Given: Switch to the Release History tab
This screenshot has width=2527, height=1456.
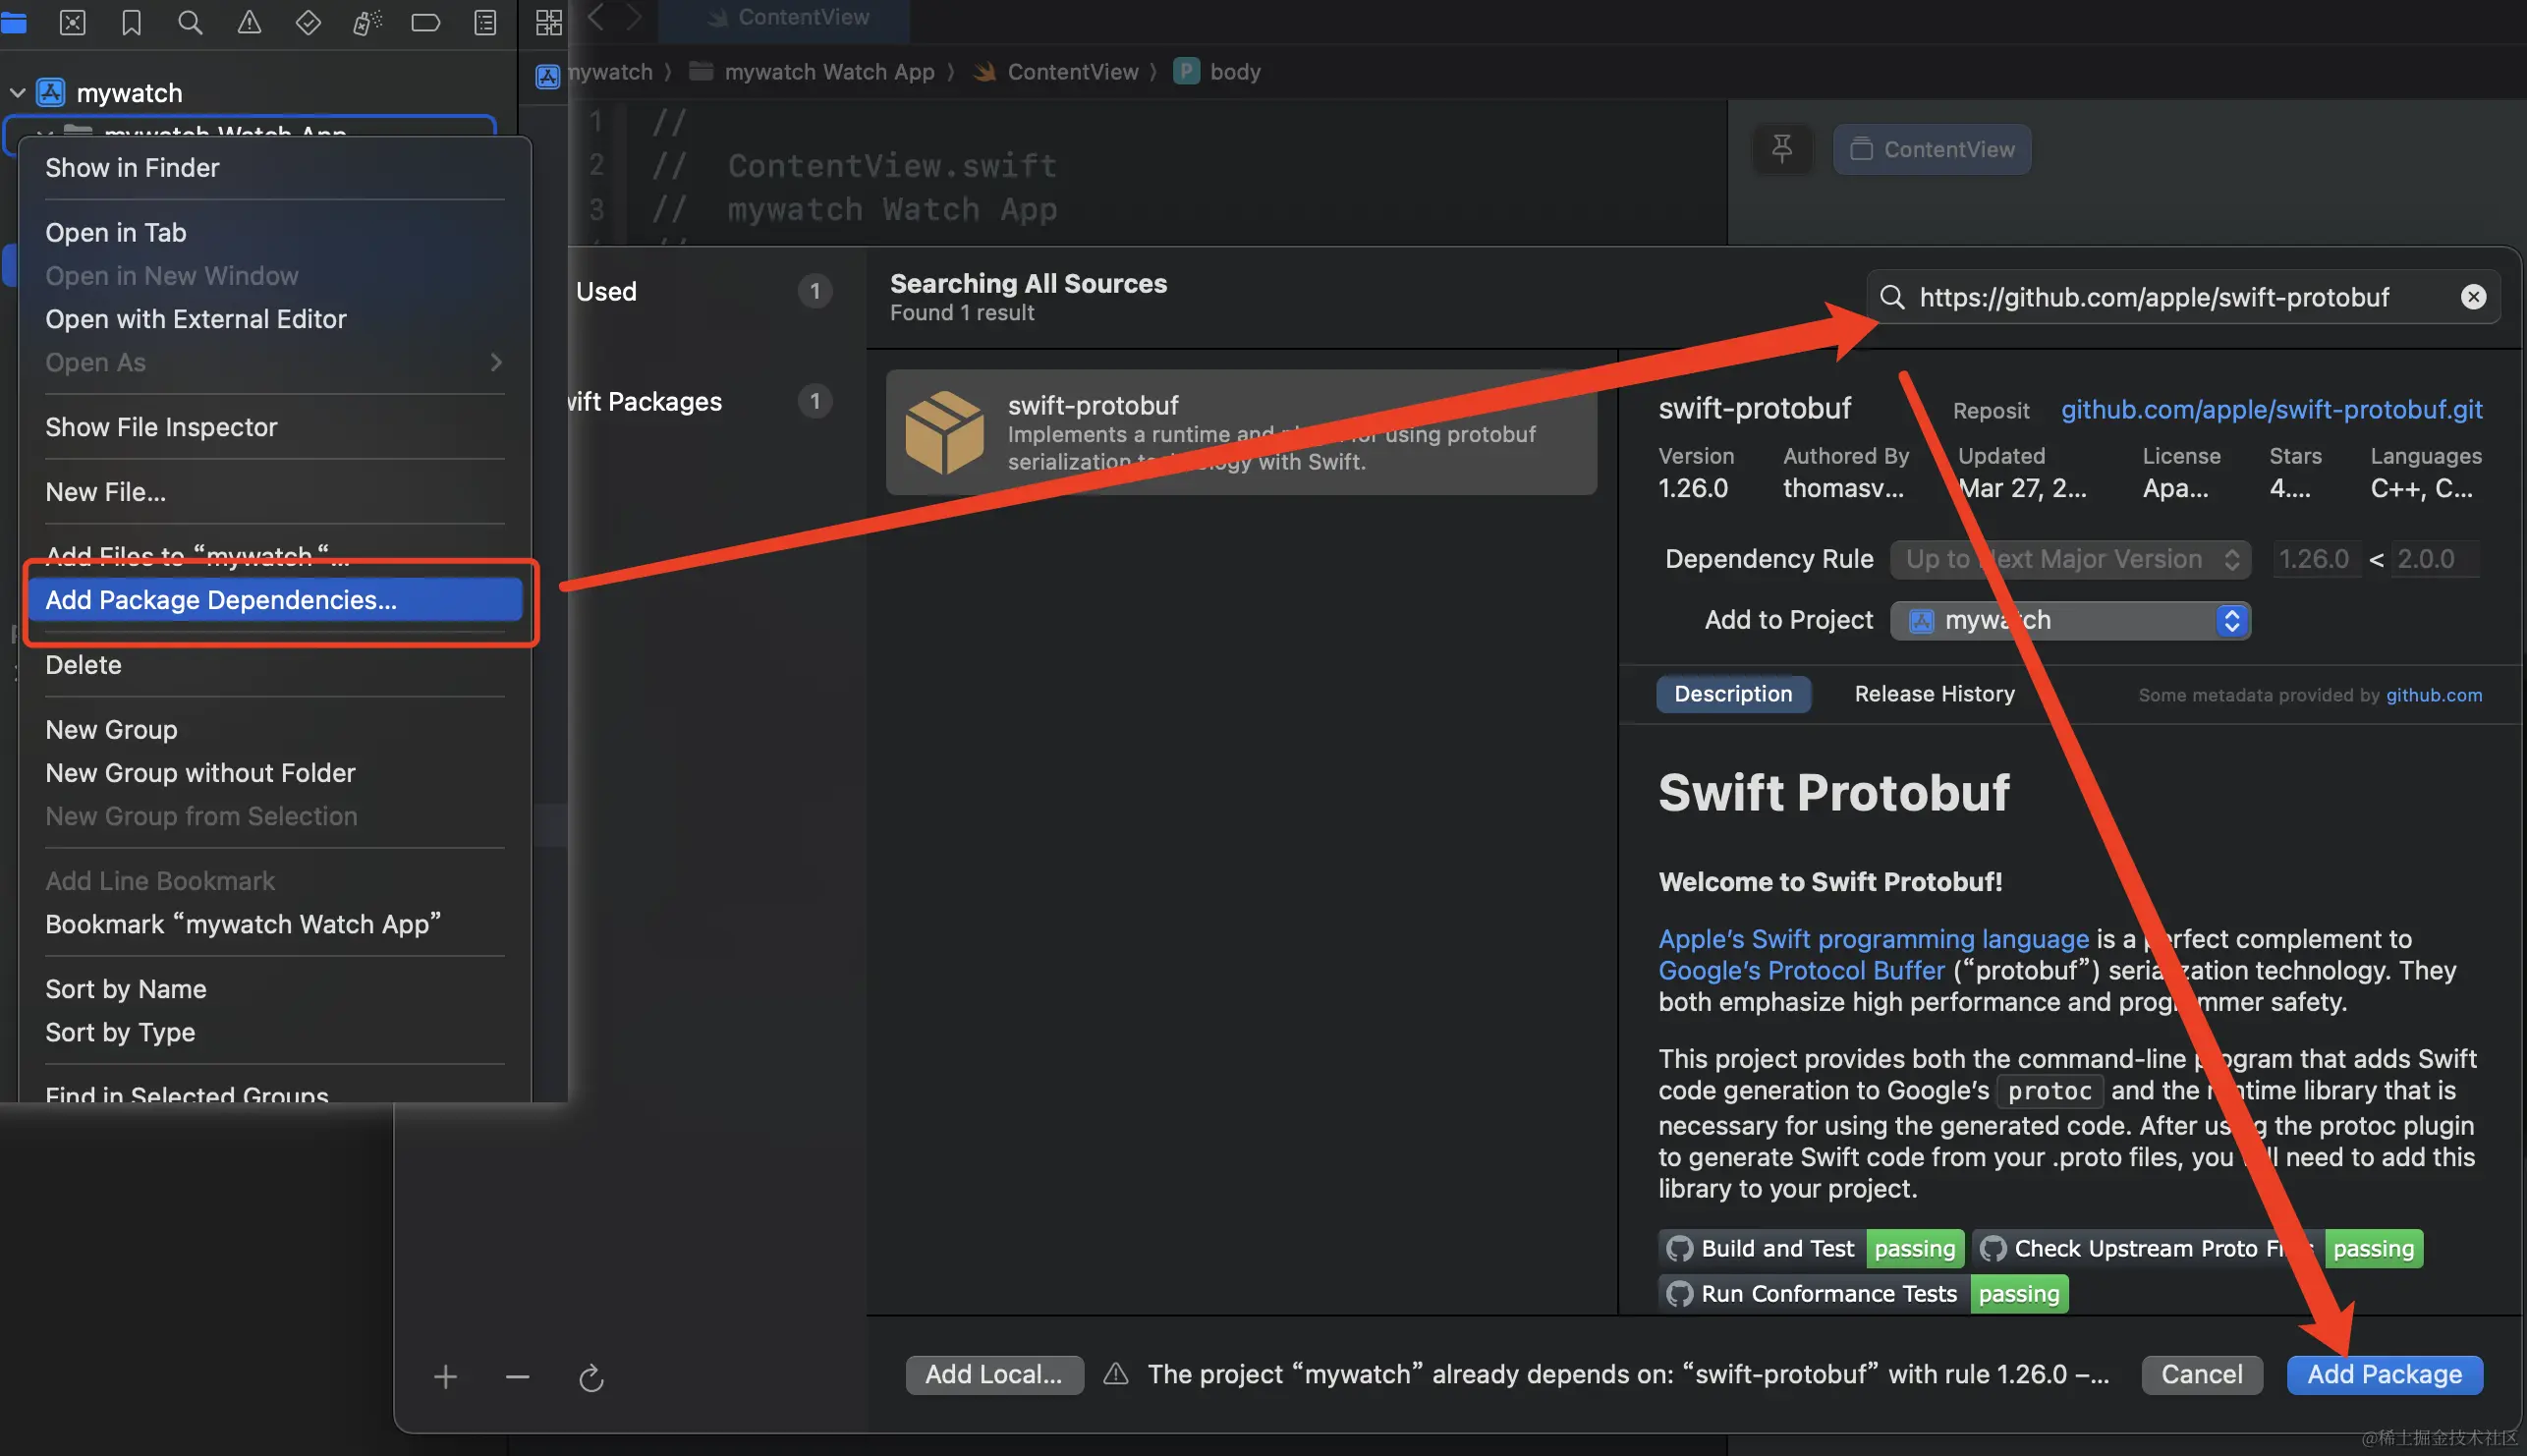Looking at the screenshot, I should click(1933, 694).
